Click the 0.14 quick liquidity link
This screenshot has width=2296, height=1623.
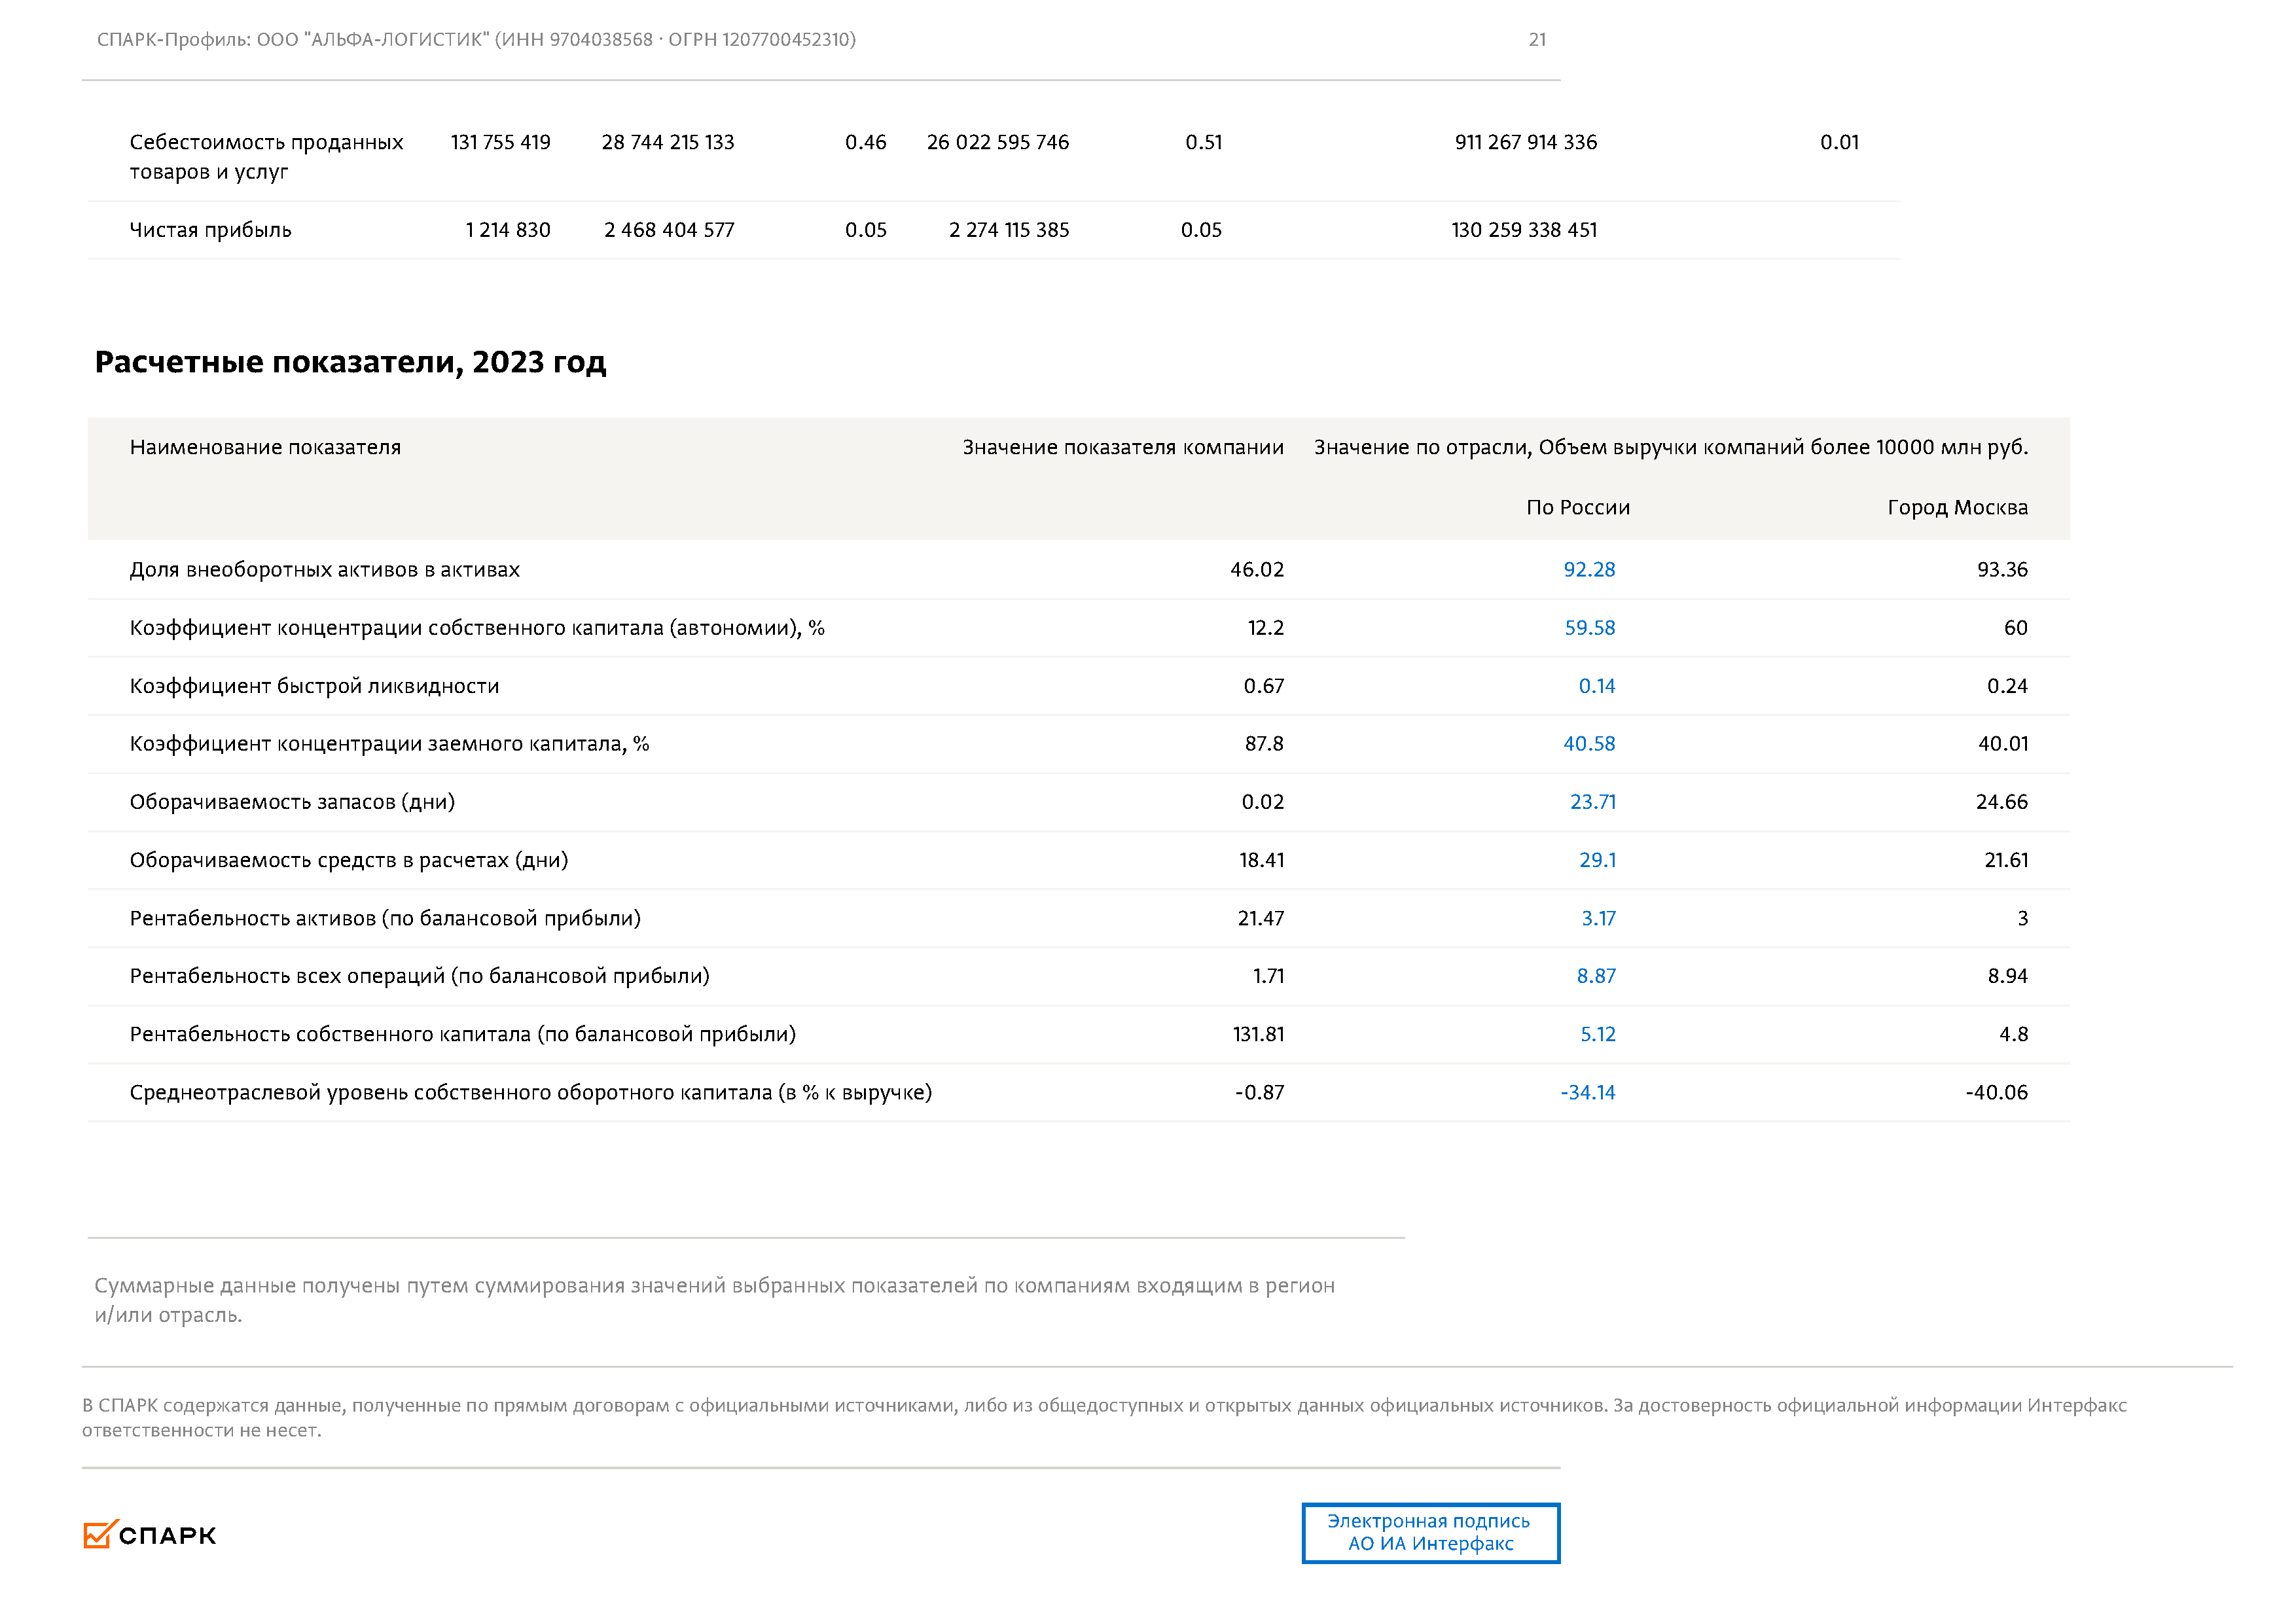1596,686
